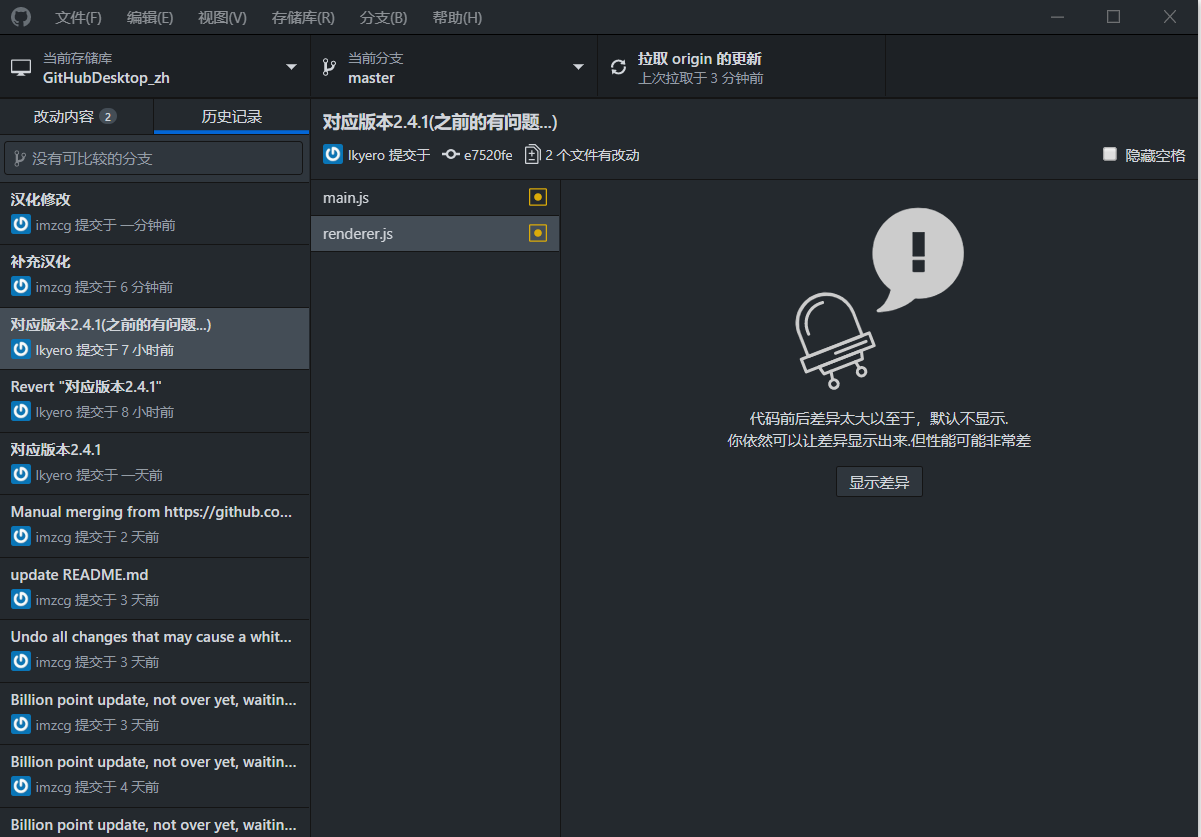Click the sync arrows icon for pulling origin
The width and height of the screenshot is (1201, 837).
pos(619,67)
